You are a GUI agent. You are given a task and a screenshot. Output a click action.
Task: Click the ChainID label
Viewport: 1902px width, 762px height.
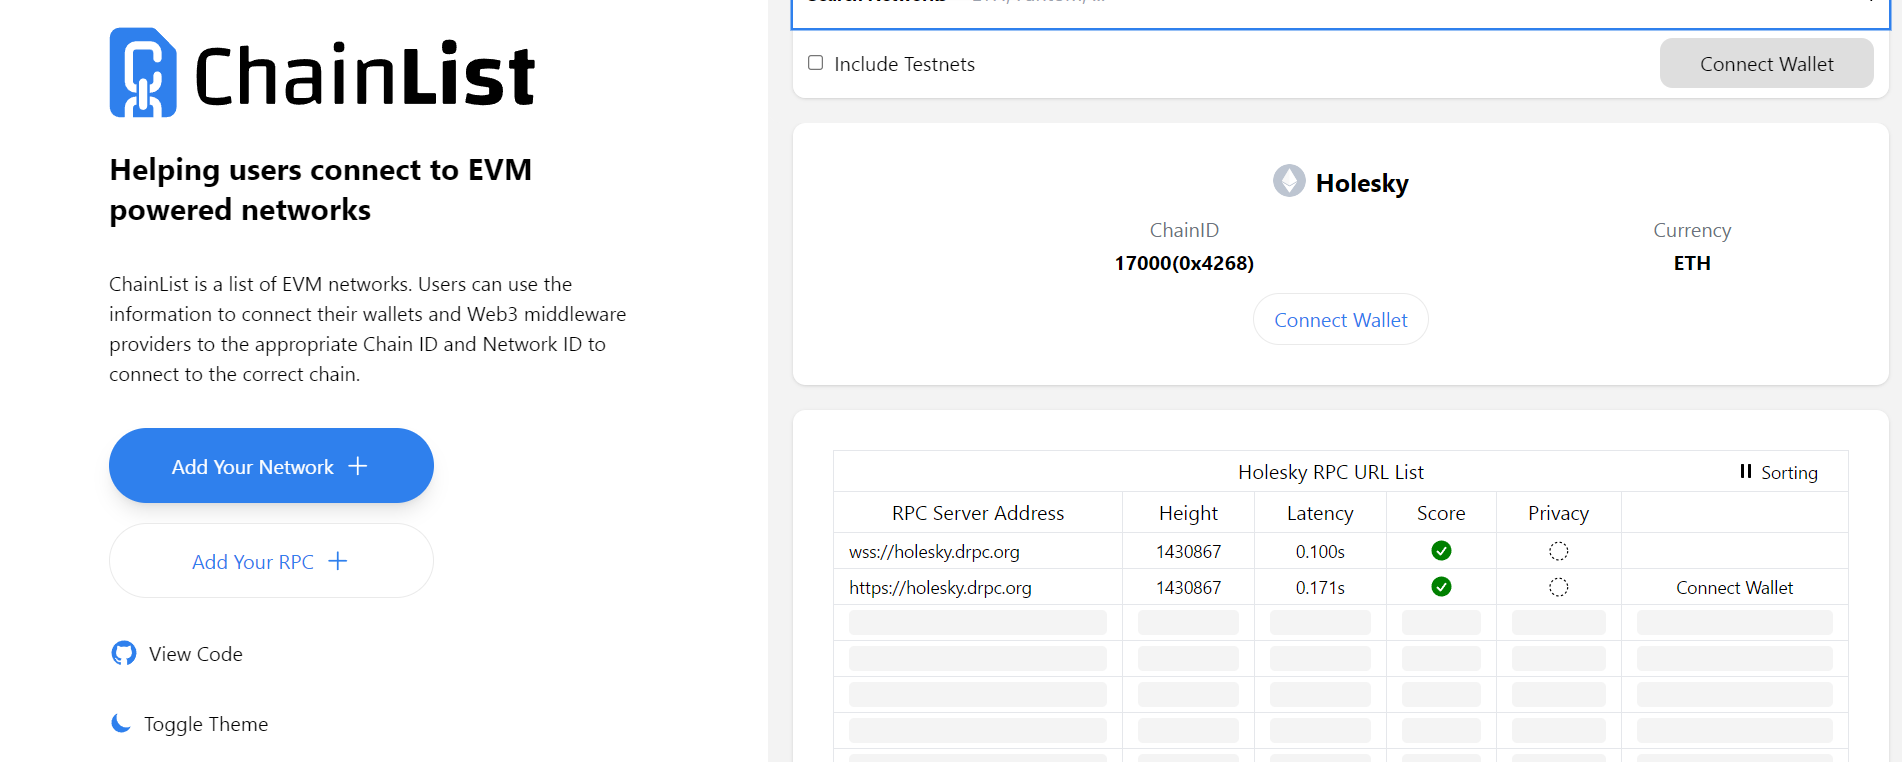tap(1184, 230)
